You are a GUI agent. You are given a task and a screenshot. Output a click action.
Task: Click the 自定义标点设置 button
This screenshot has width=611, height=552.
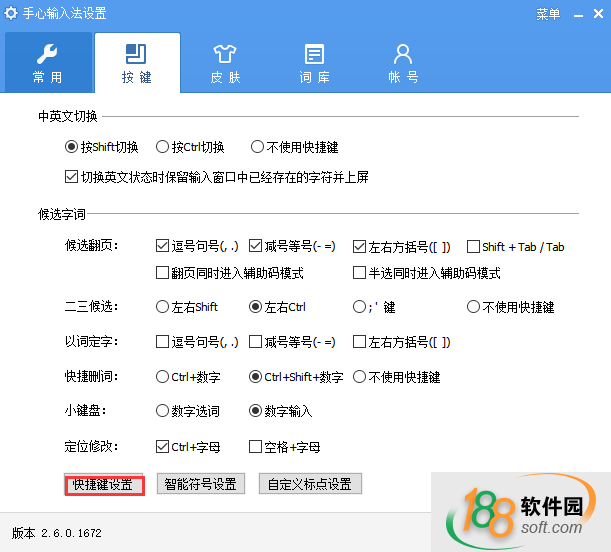click(310, 484)
